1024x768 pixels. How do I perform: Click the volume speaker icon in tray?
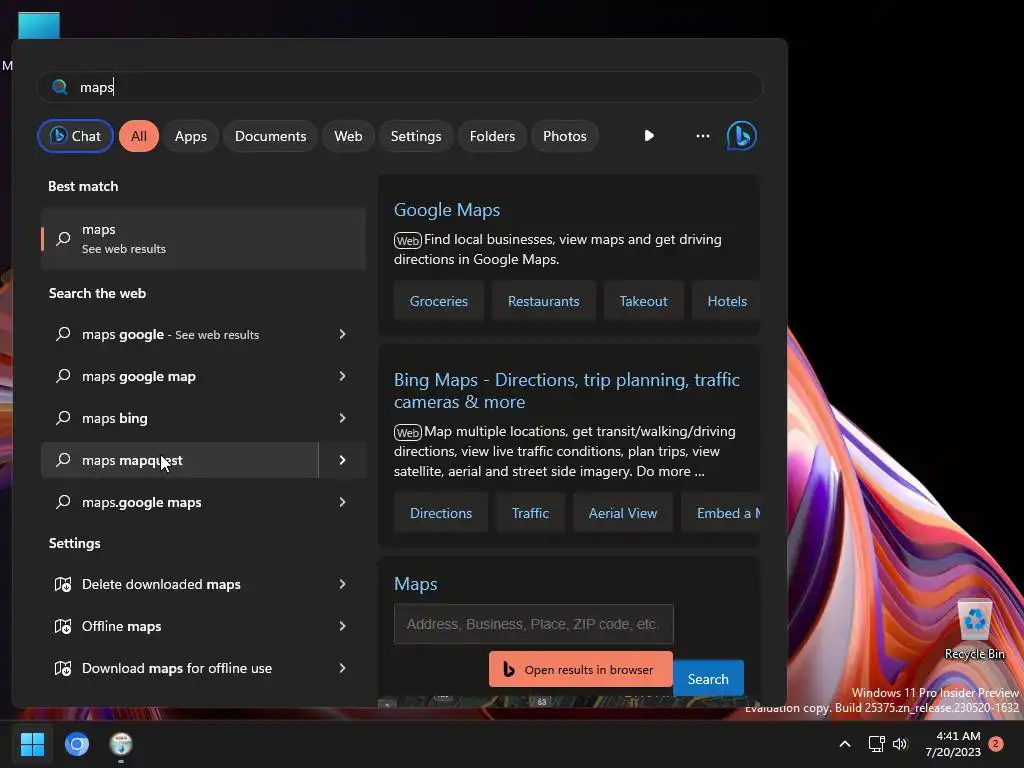click(900, 744)
